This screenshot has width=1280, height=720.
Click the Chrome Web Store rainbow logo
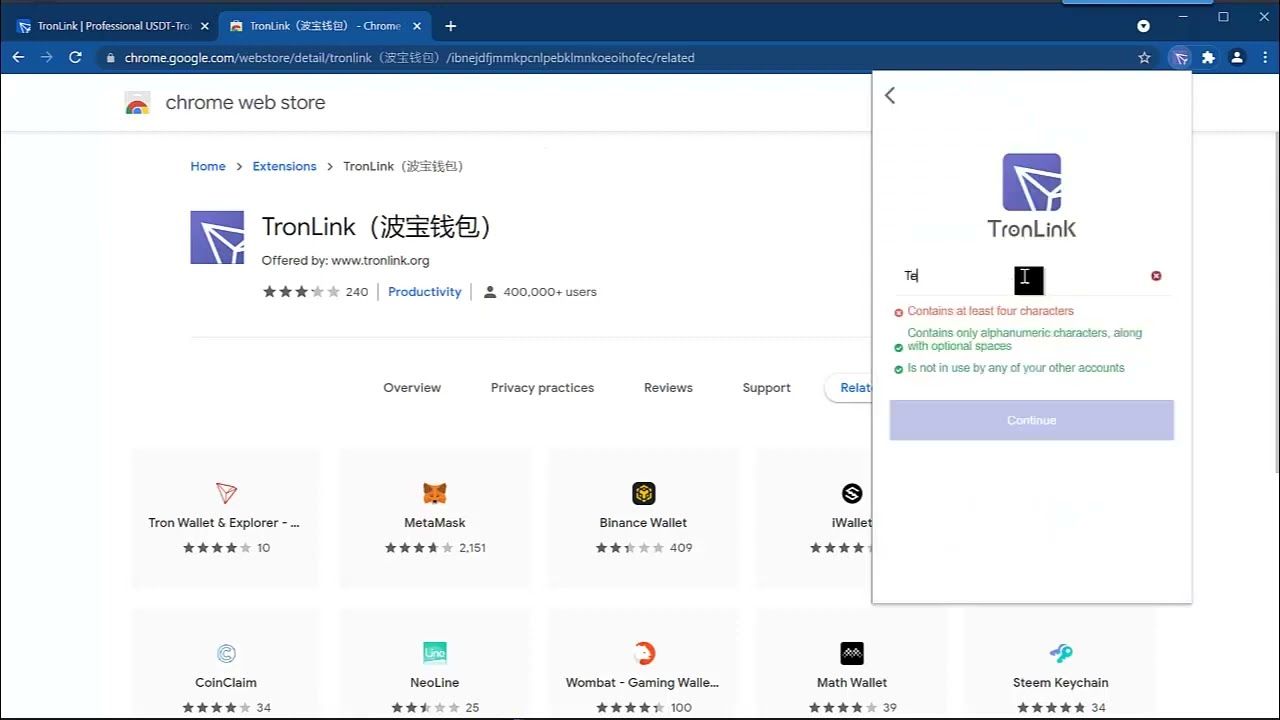[137, 103]
